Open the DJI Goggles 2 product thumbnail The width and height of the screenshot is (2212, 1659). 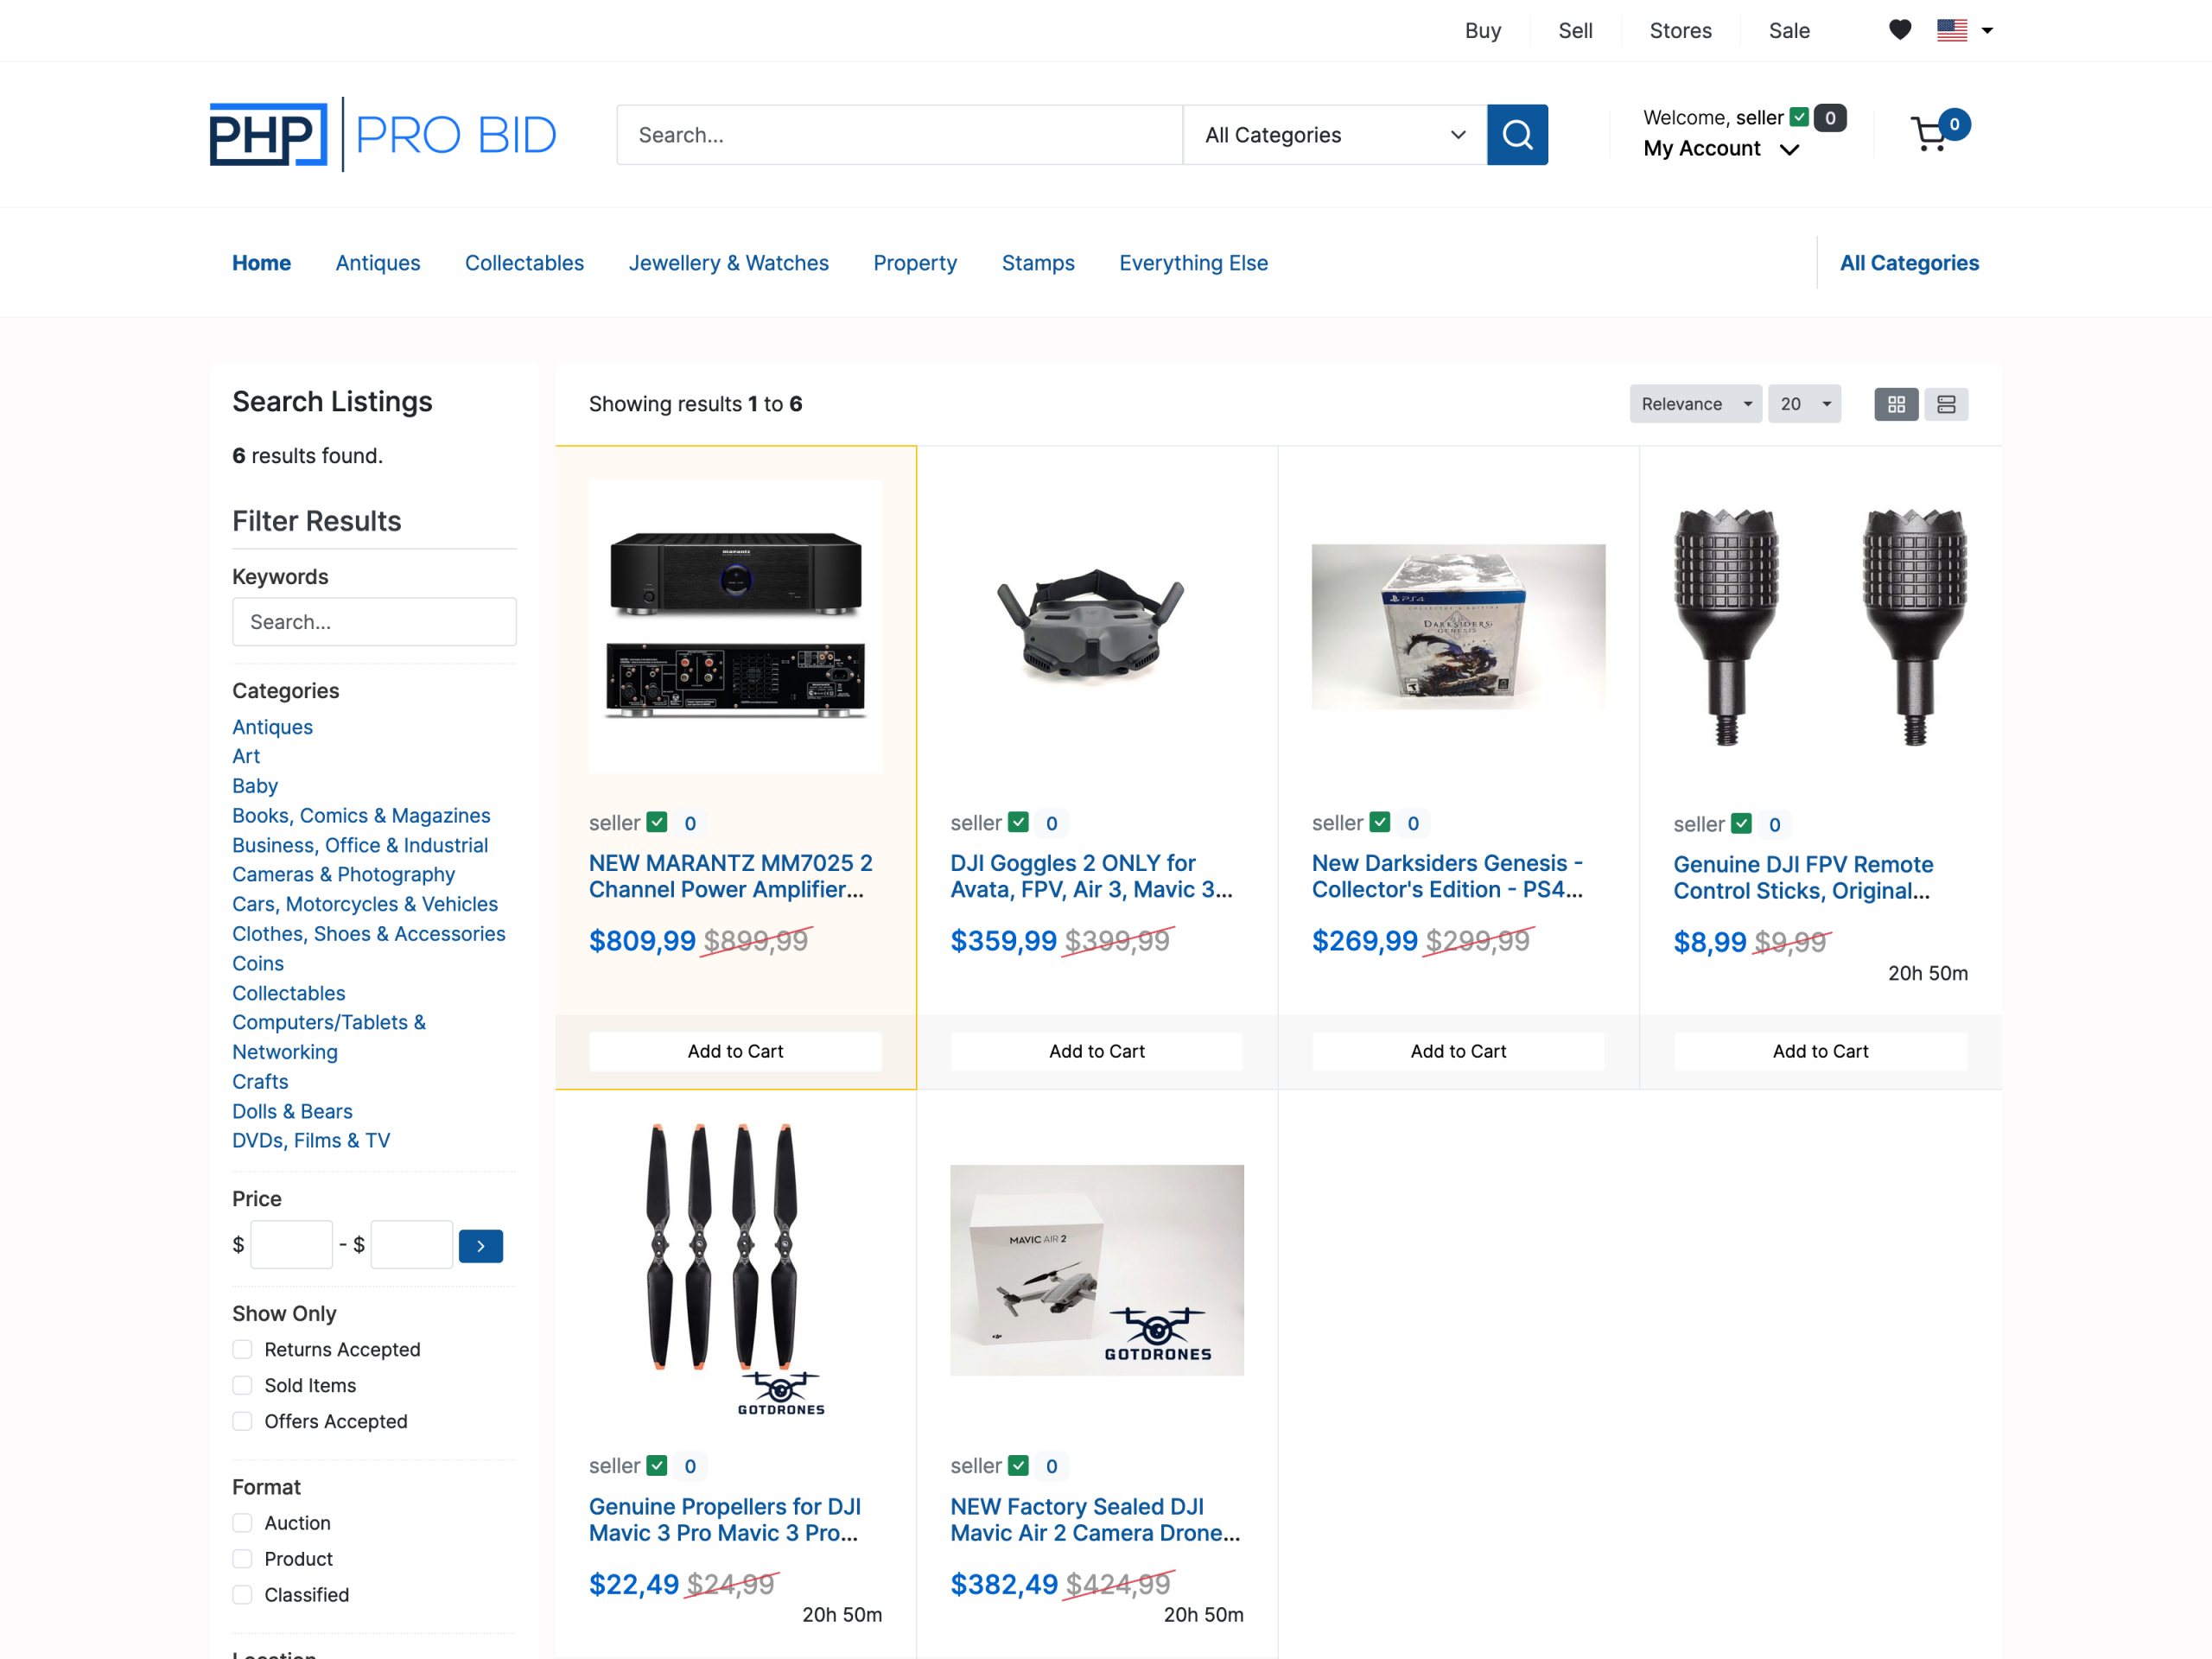tap(1096, 625)
